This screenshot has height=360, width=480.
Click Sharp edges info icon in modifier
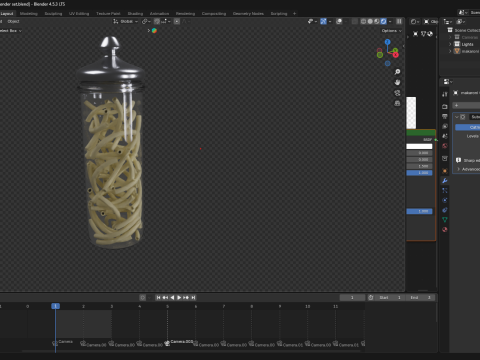point(458,160)
